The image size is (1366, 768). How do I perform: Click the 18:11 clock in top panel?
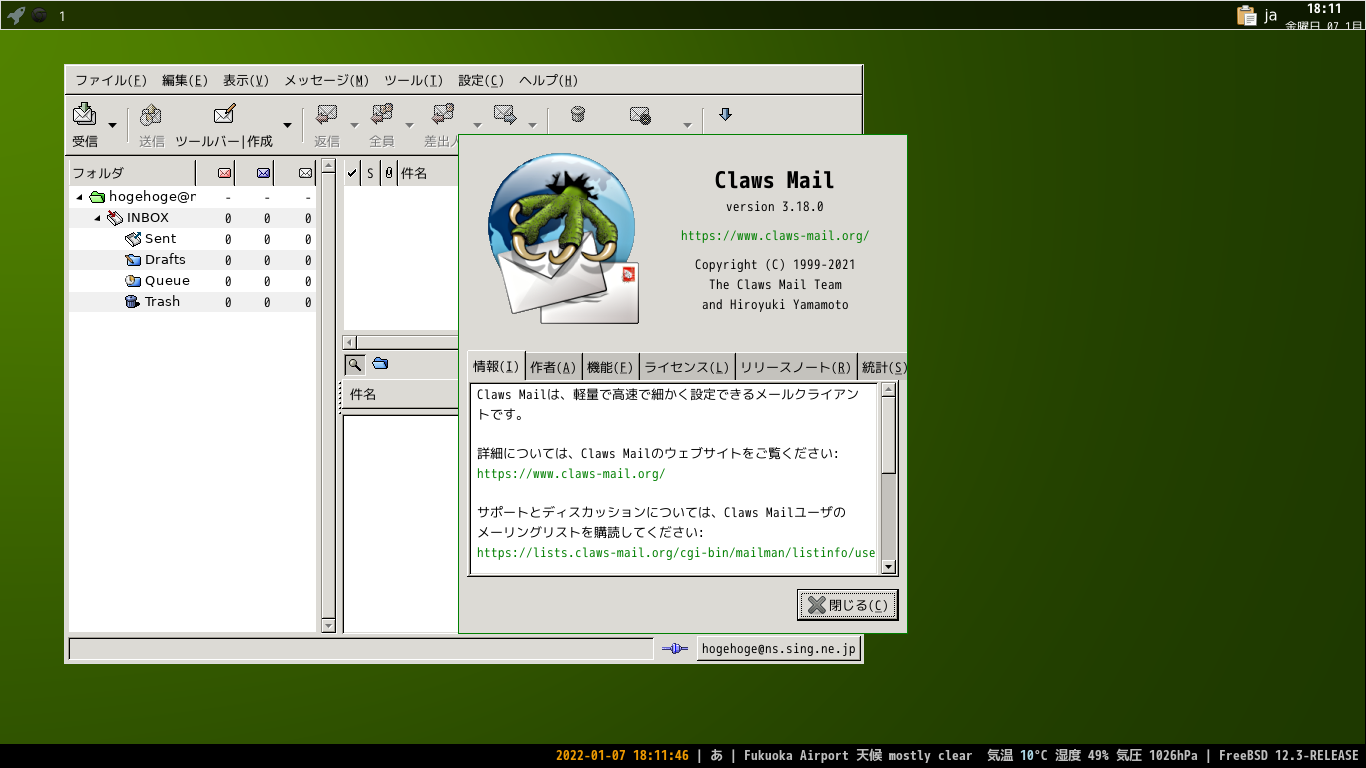[x=1324, y=8]
